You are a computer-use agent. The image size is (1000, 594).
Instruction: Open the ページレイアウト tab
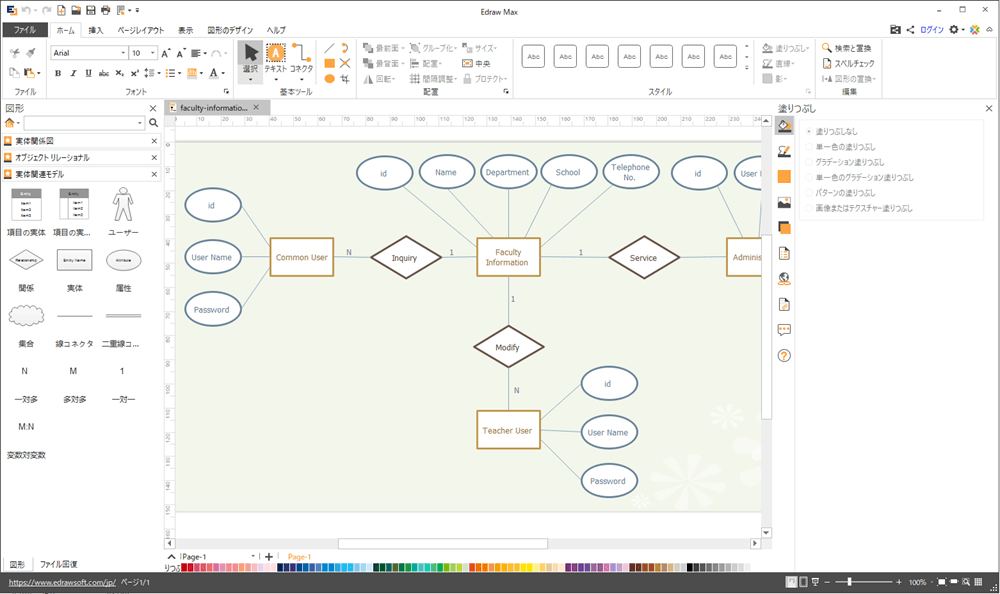140,30
